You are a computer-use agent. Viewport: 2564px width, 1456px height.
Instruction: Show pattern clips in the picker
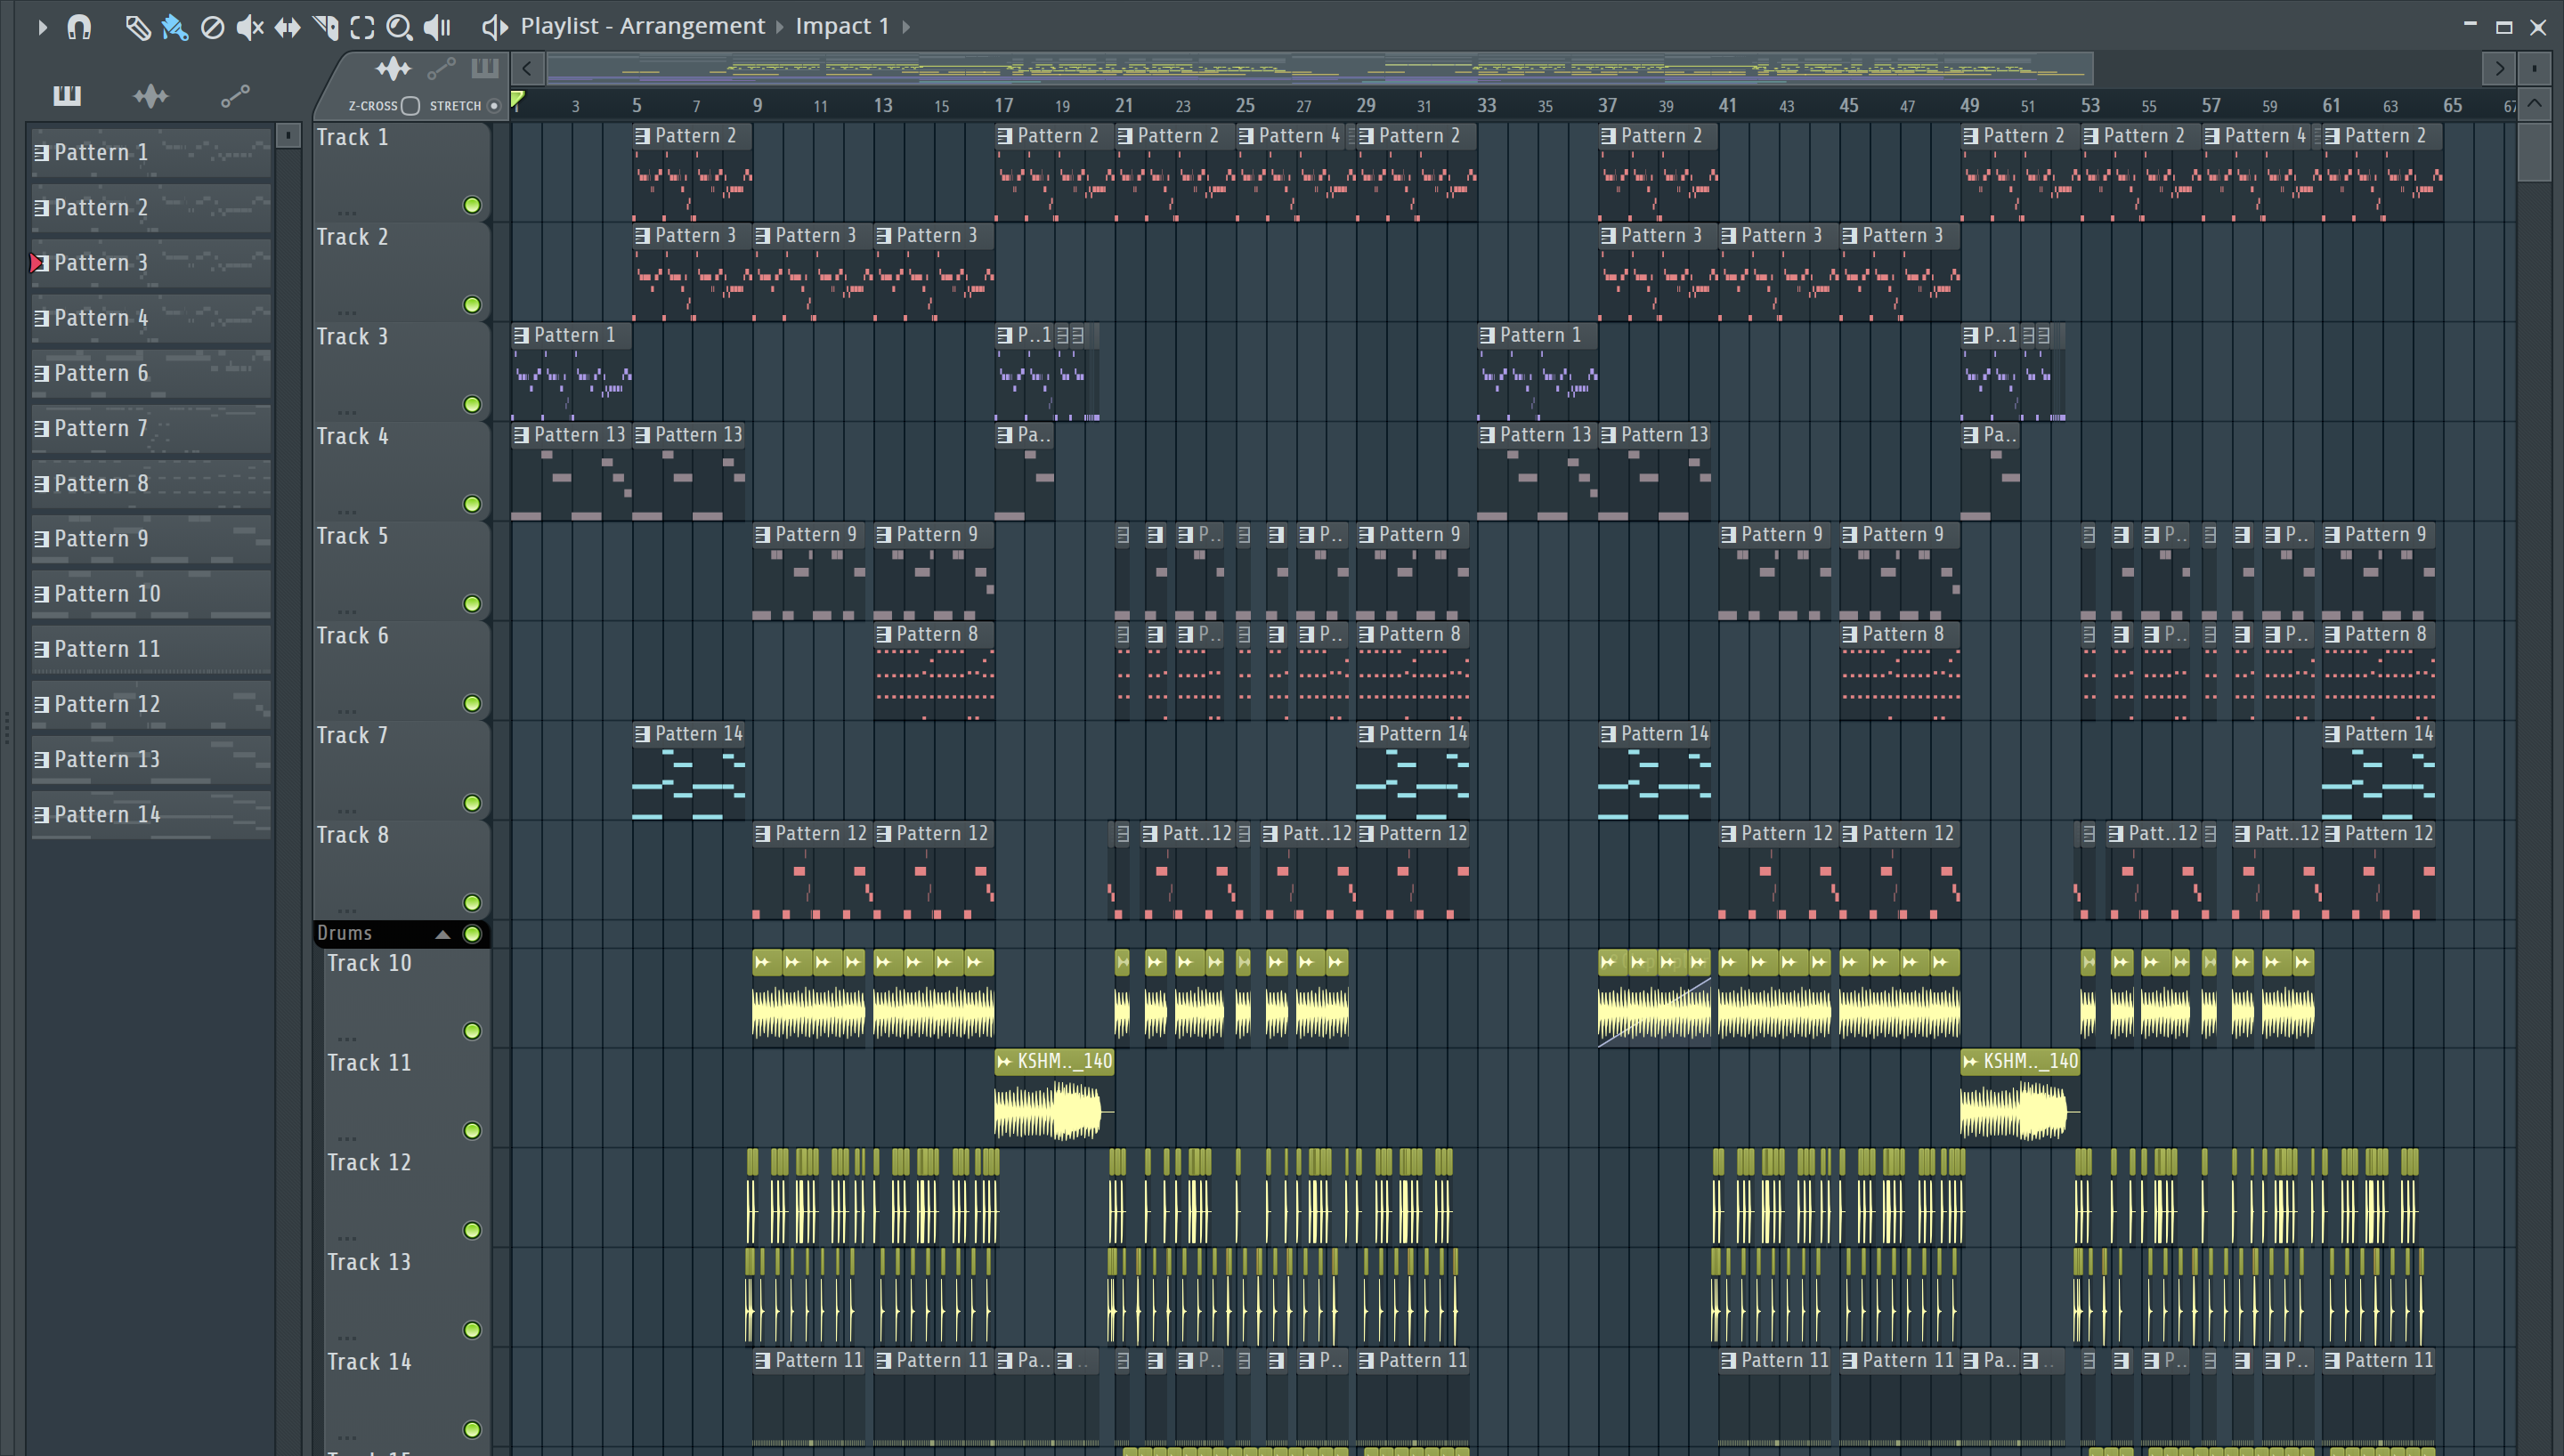(67, 96)
